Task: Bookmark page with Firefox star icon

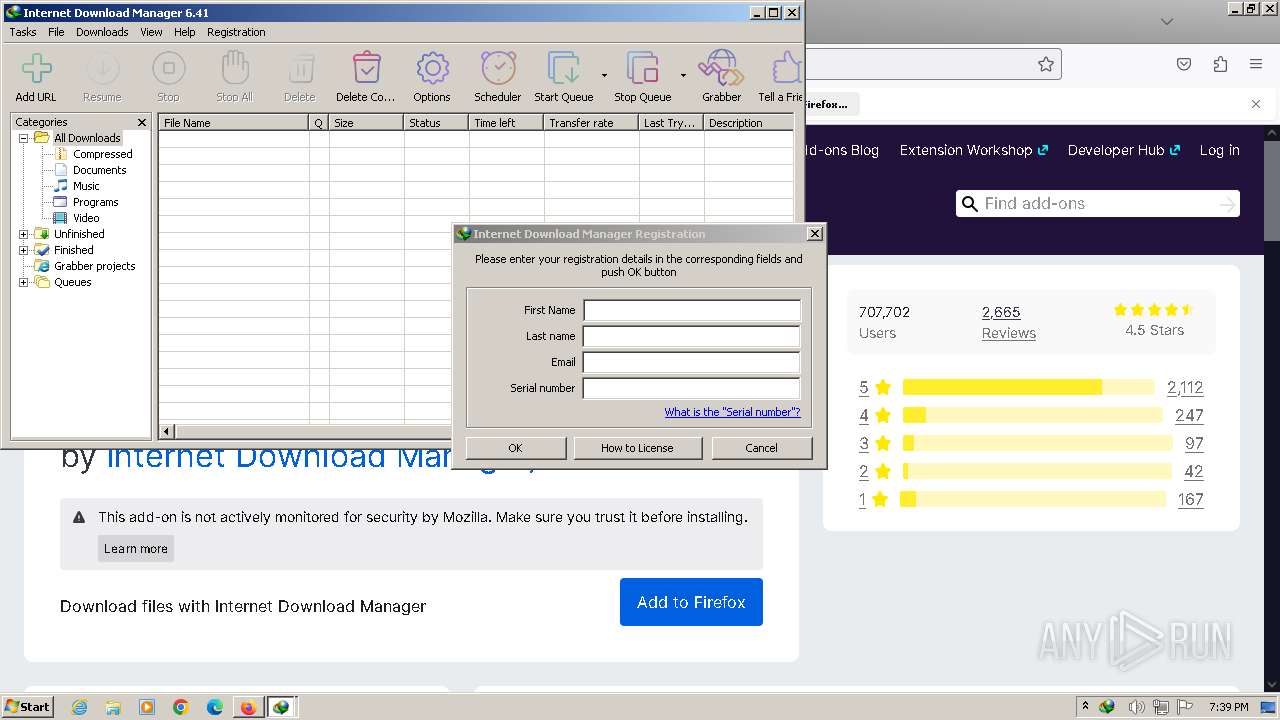Action: (x=1046, y=64)
